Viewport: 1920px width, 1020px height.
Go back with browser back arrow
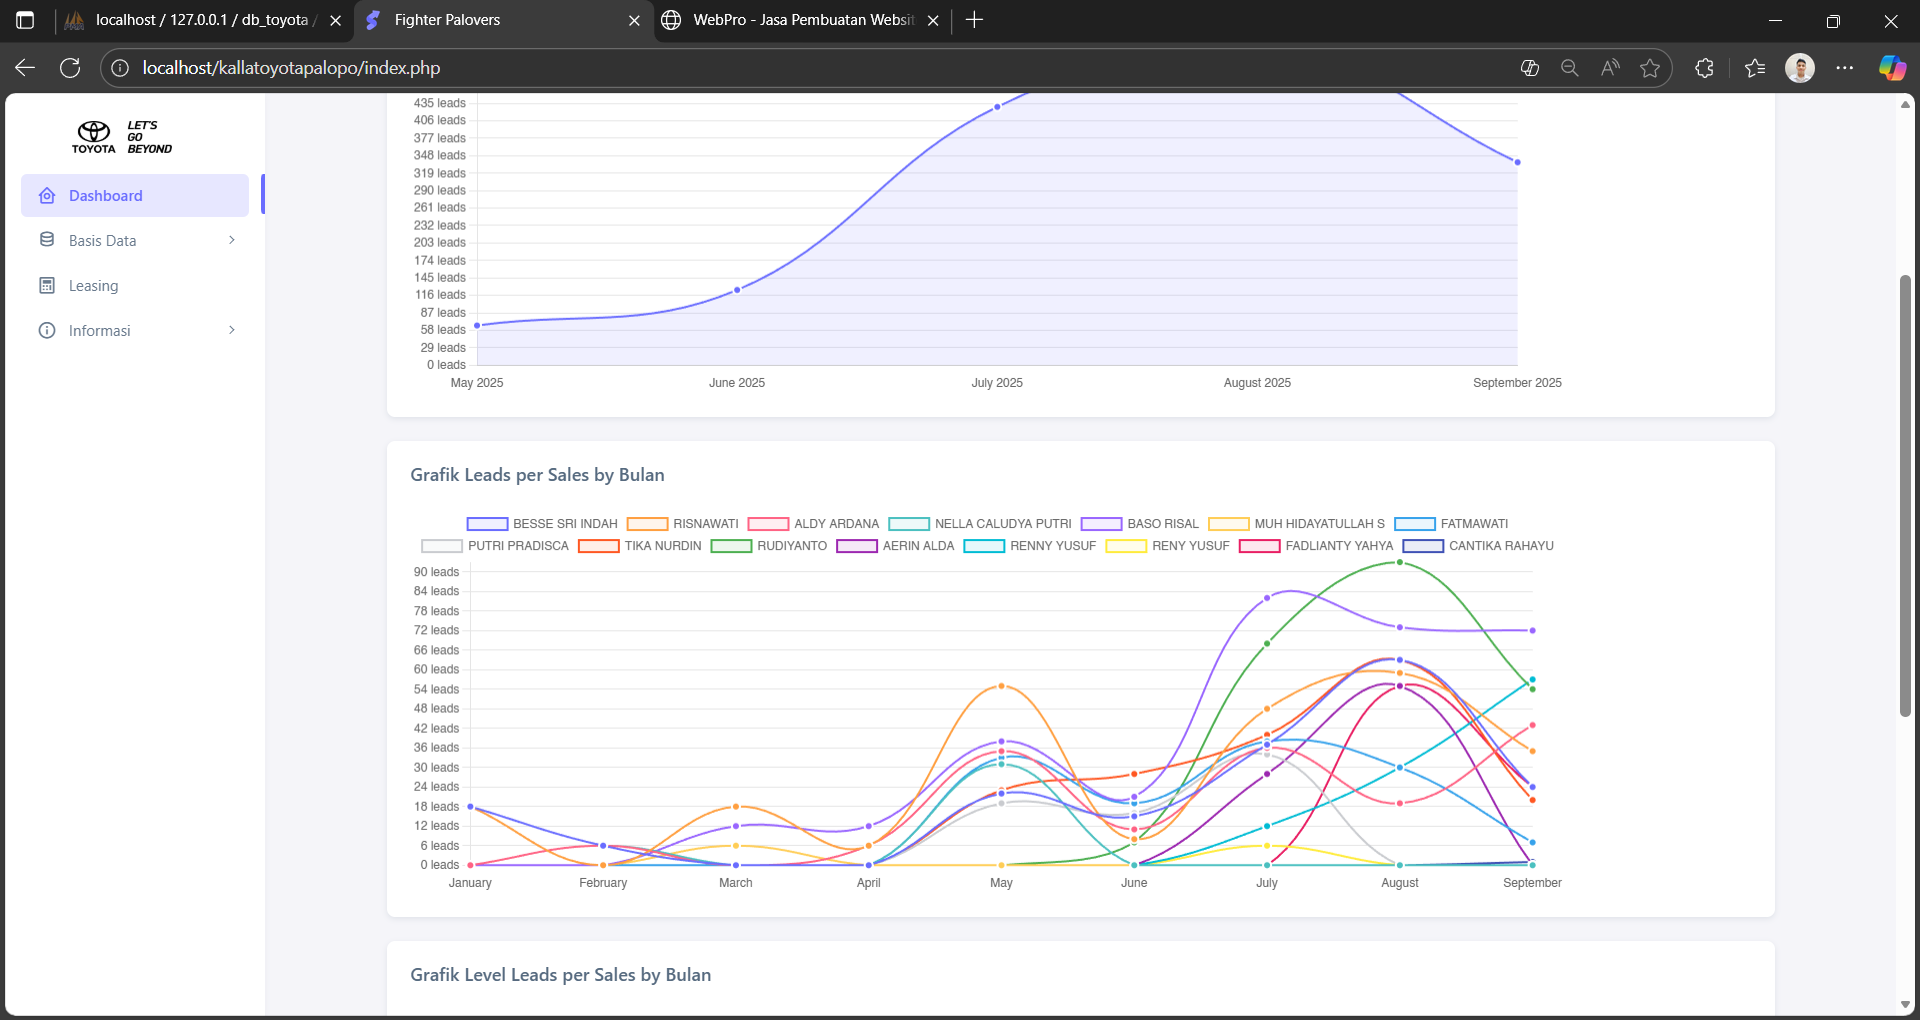tap(25, 68)
